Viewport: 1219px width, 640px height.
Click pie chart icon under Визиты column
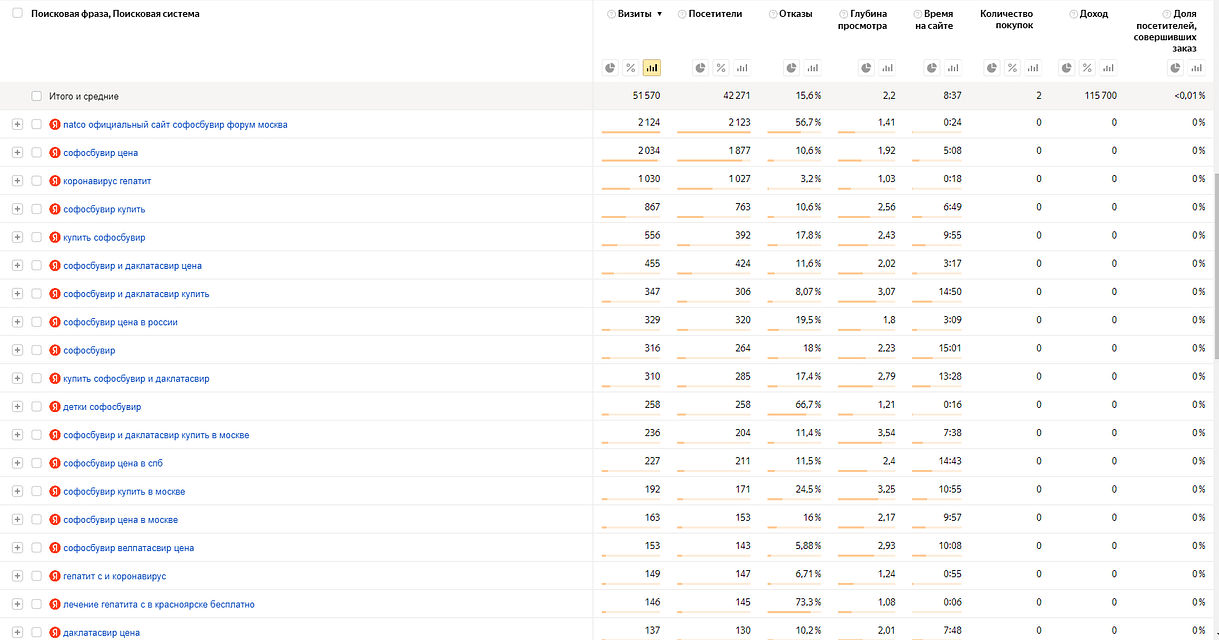coord(610,68)
